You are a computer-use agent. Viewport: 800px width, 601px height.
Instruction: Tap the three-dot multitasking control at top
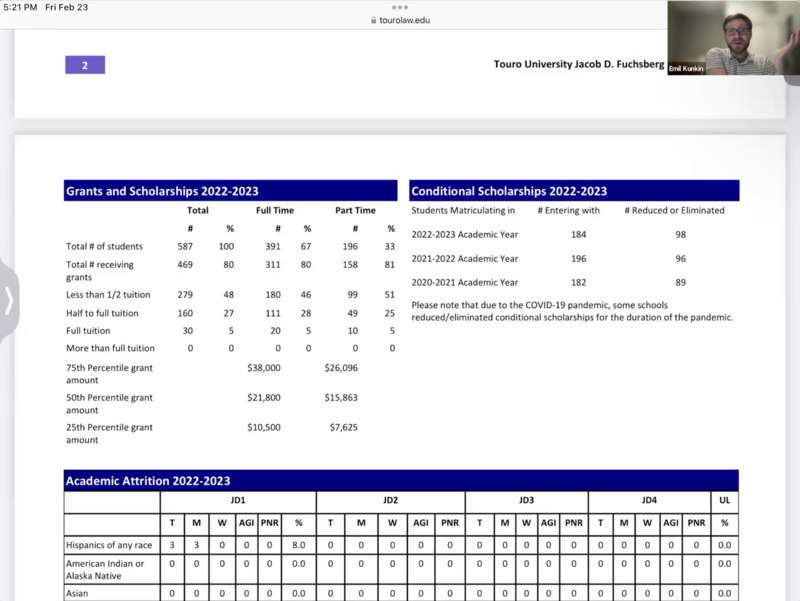tap(400, 7)
